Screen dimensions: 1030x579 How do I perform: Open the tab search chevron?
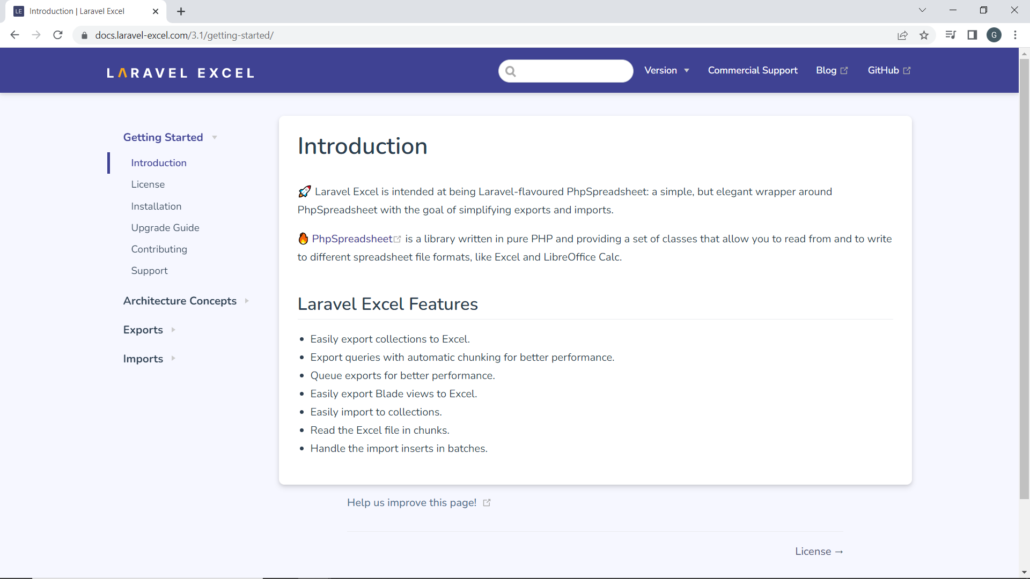coord(922,11)
